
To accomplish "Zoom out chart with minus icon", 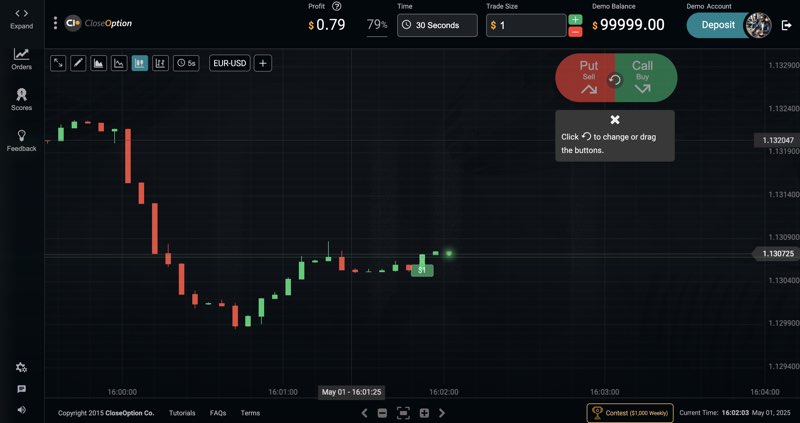I will (x=382, y=413).
